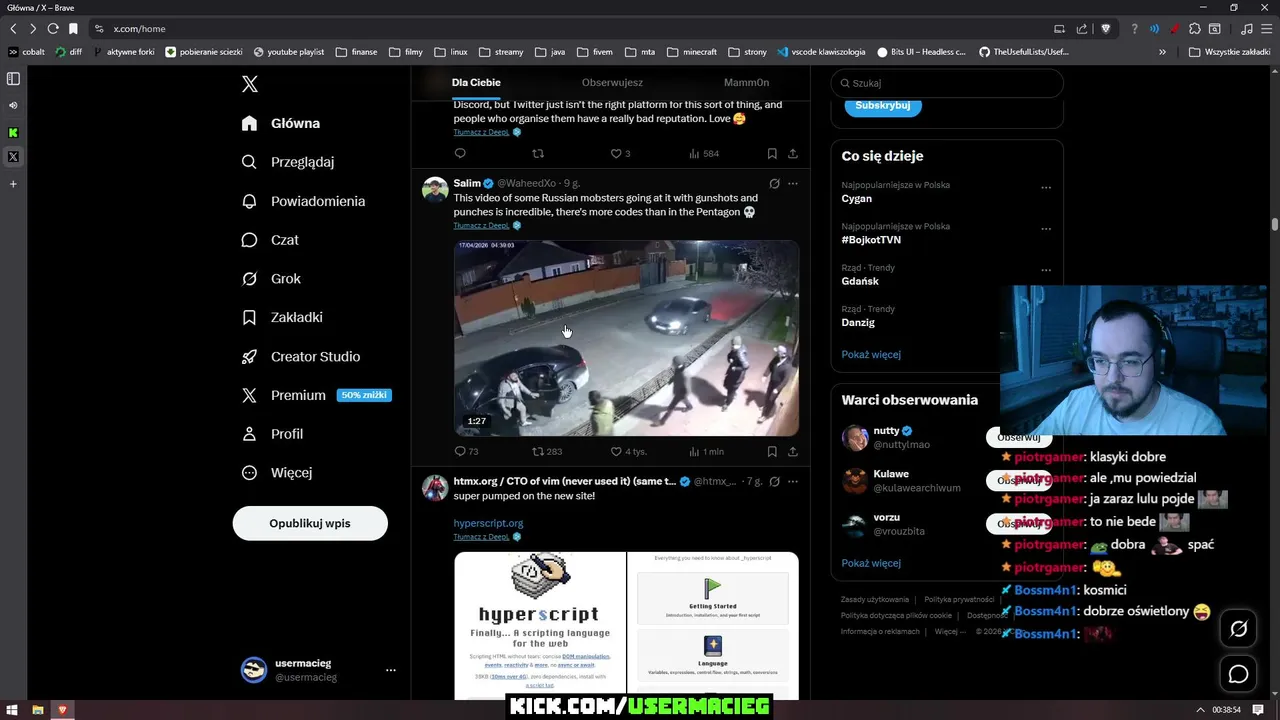Like Salim's post showing 4 tys.
This screenshot has width=1280, height=720.
click(628, 451)
